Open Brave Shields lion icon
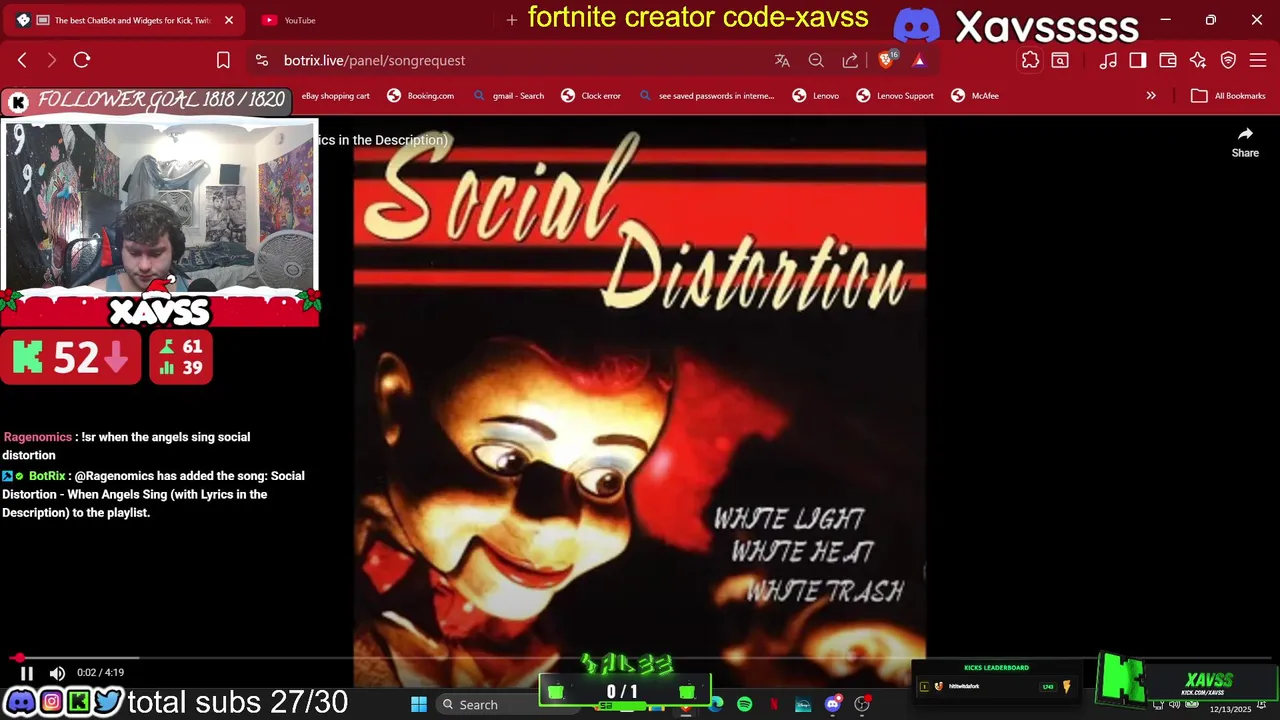The height and width of the screenshot is (720, 1280). [886, 60]
